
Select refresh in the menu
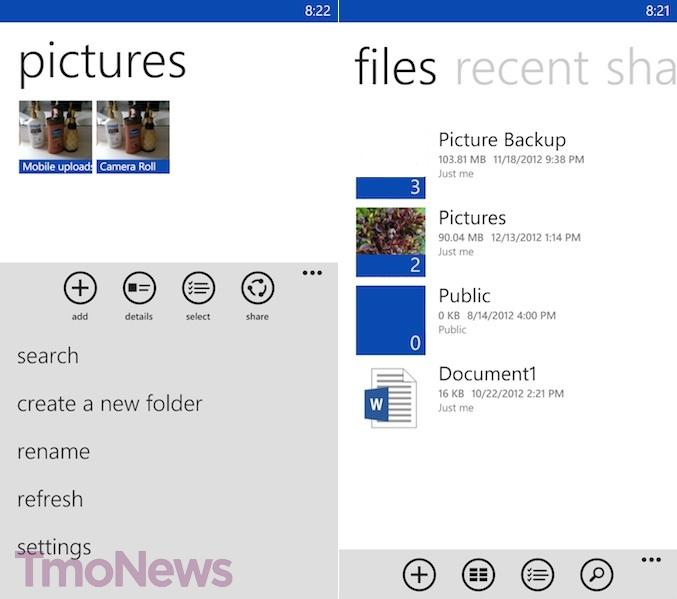[x=50, y=499]
